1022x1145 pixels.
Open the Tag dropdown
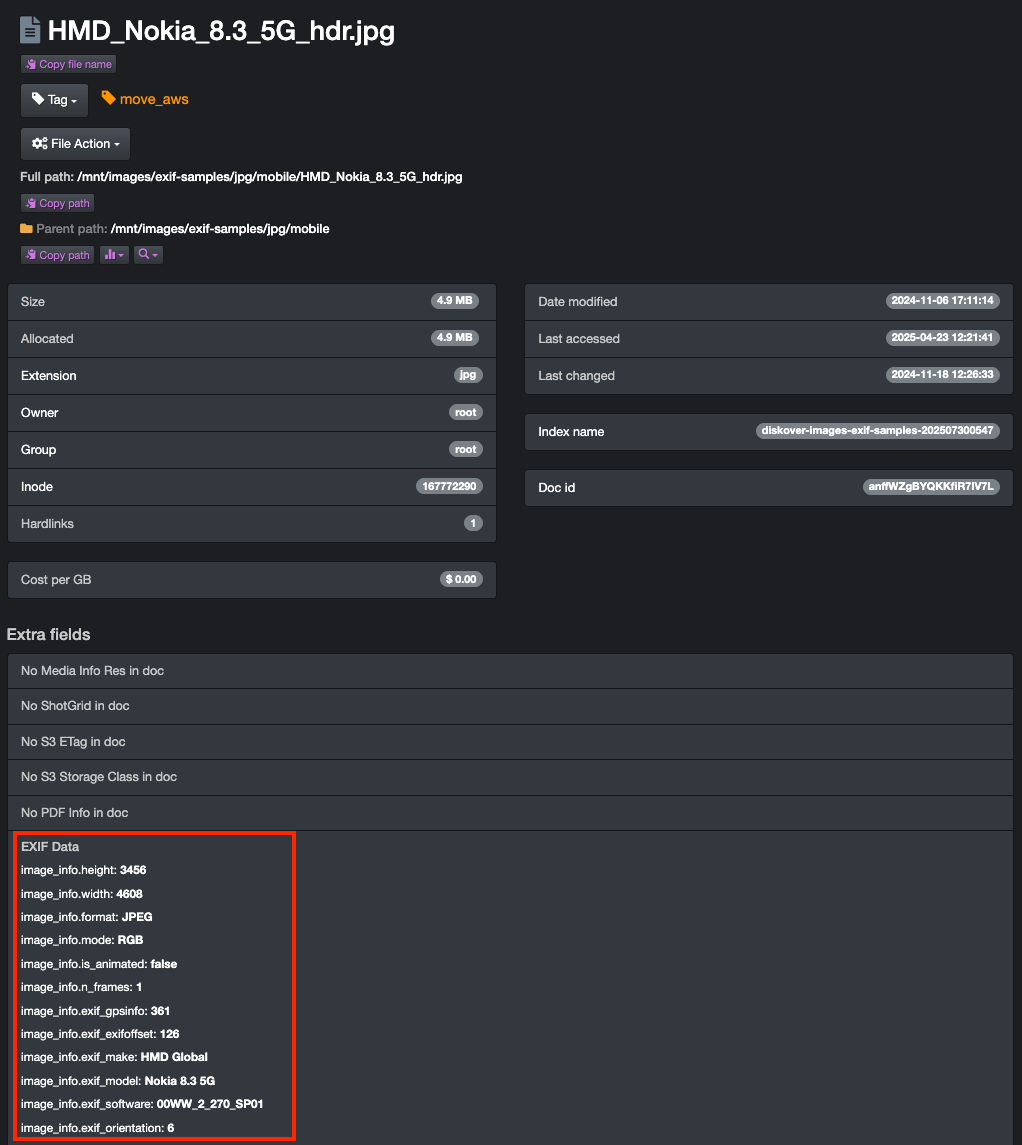click(54, 100)
